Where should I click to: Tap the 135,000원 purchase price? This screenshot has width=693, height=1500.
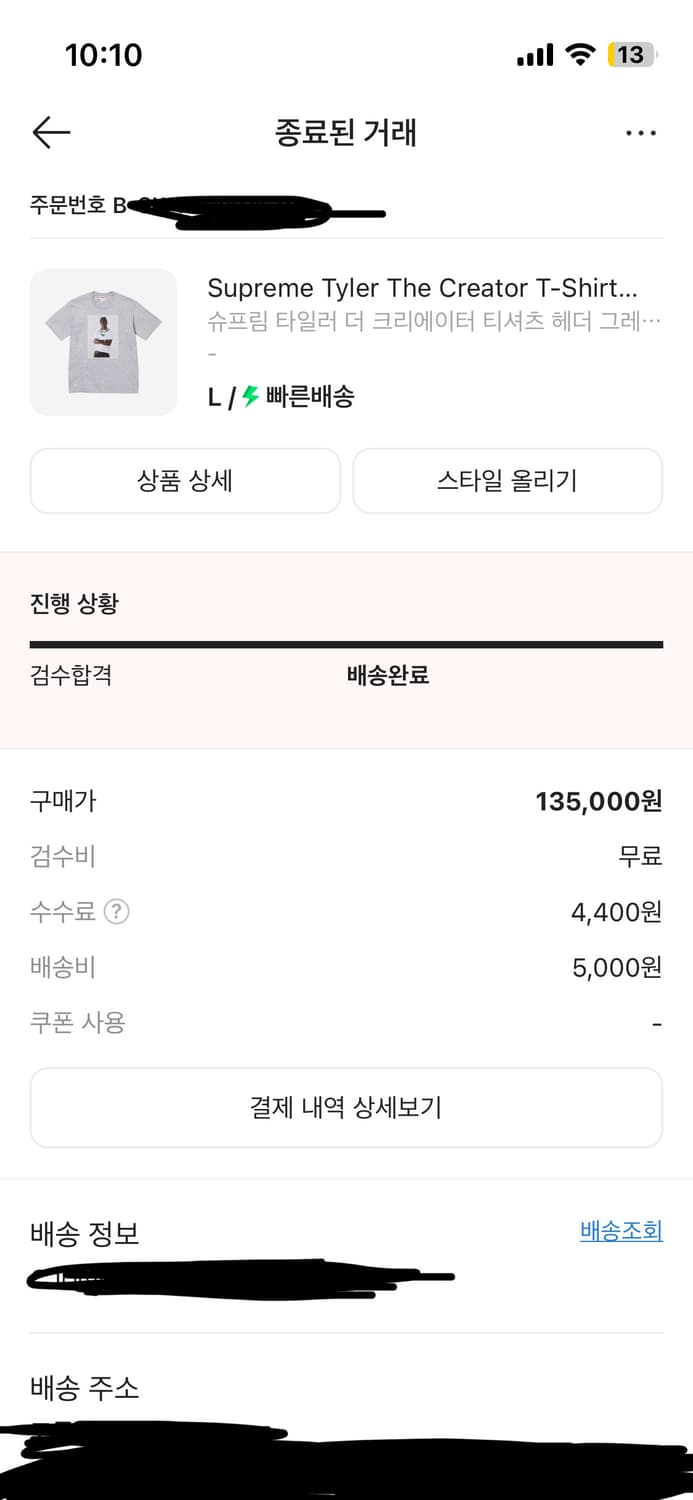pos(598,801)
